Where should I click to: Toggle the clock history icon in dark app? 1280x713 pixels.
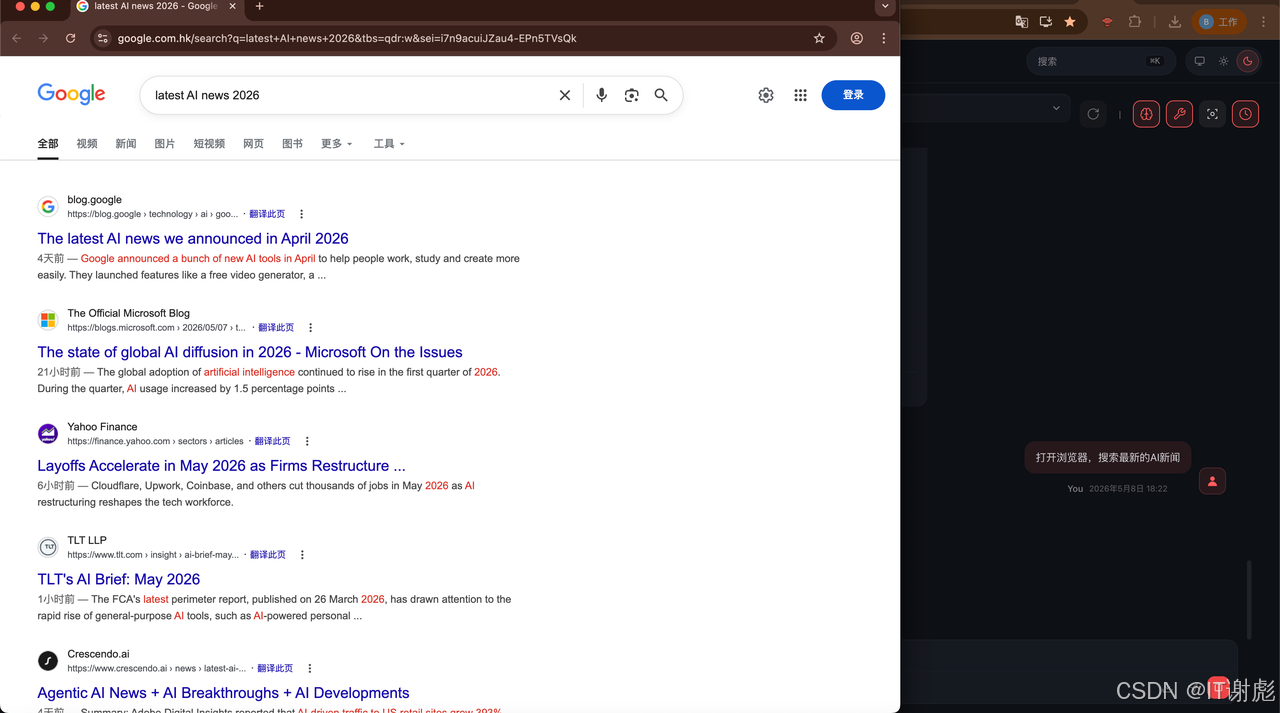pyautogui.click(x=1245, y=114)
